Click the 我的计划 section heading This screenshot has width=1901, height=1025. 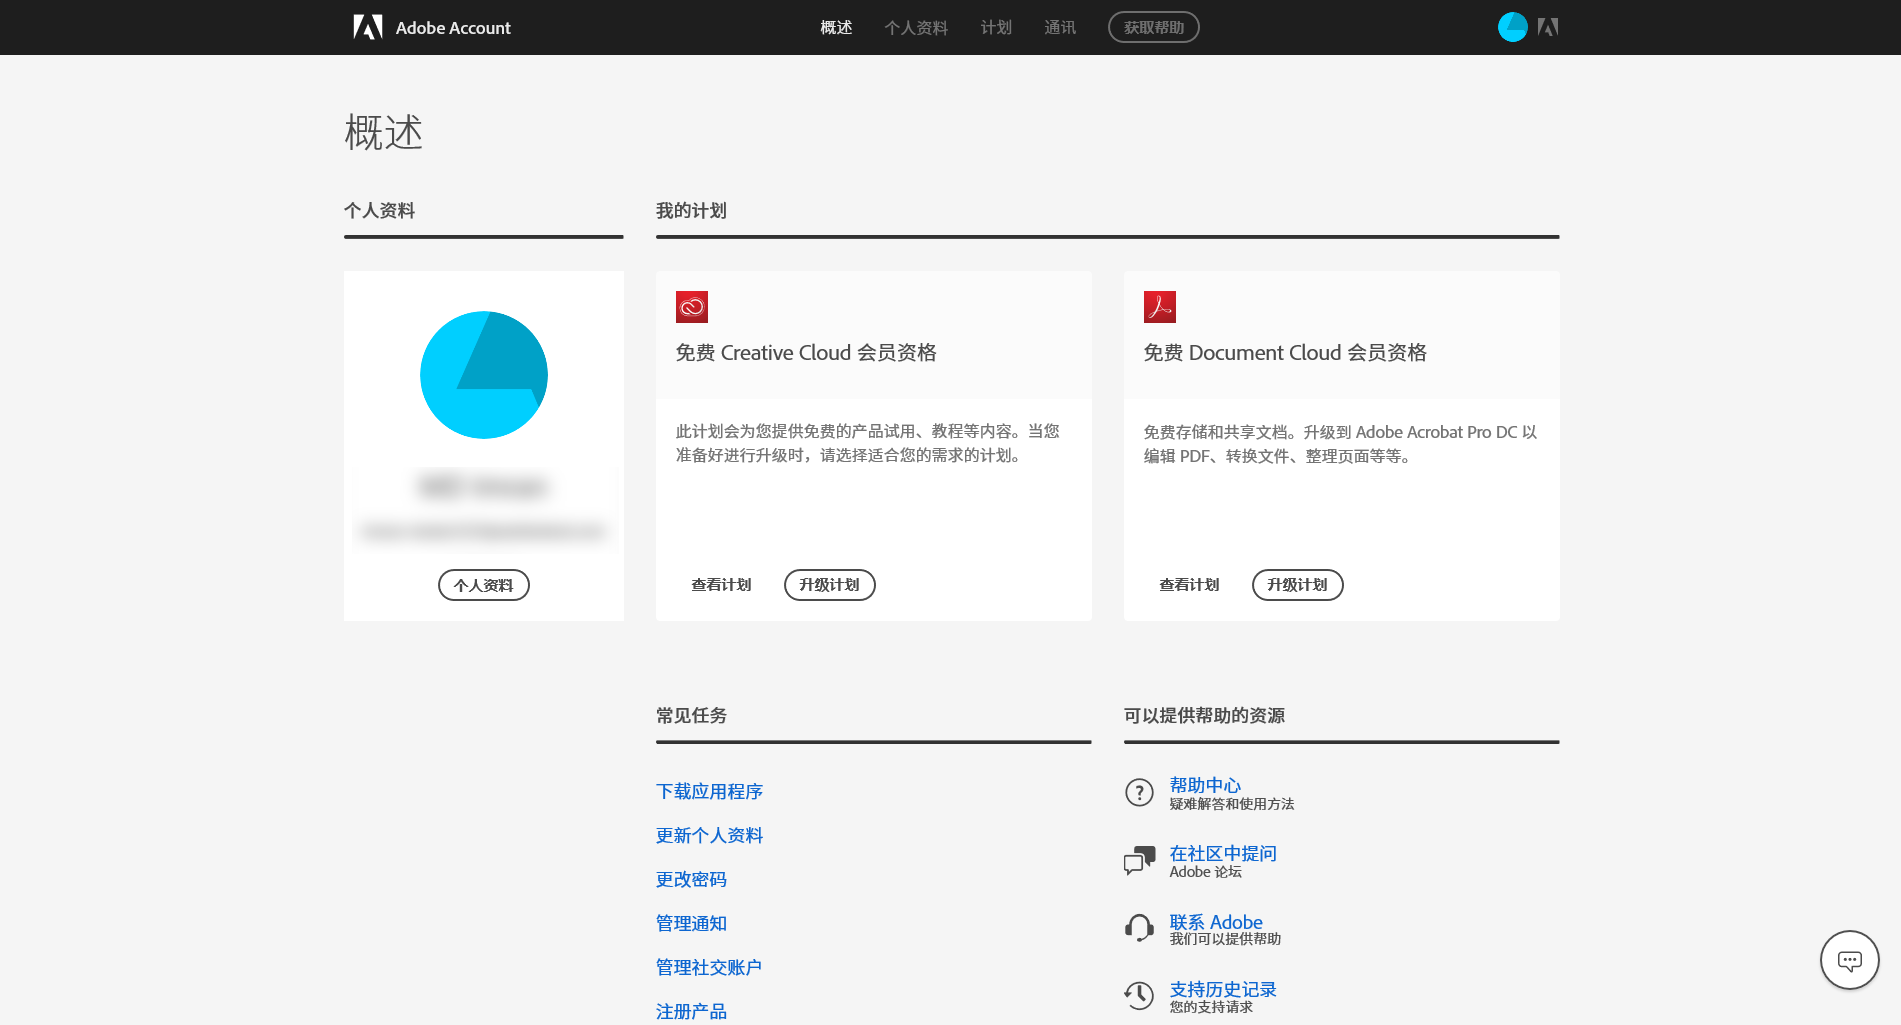[x=691, y=210]
